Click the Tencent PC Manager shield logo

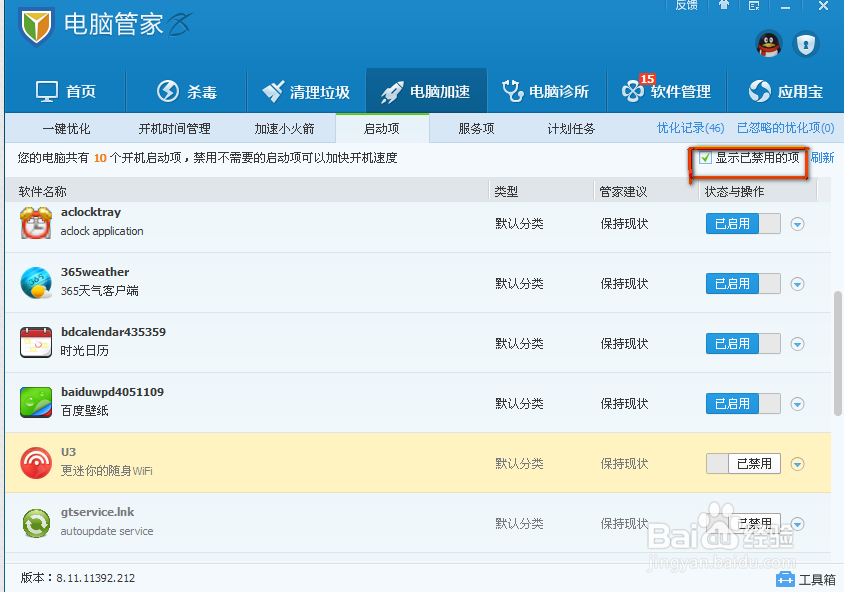36,25
